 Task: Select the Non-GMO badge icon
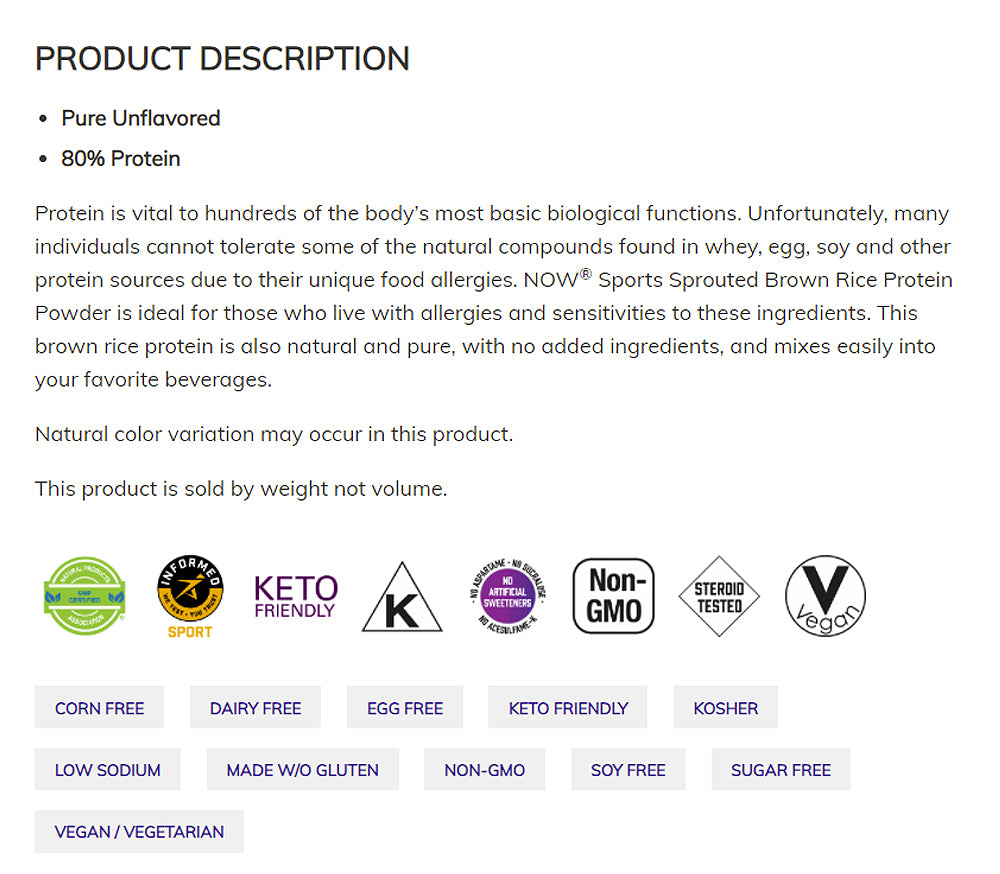(x=613, y=594)
